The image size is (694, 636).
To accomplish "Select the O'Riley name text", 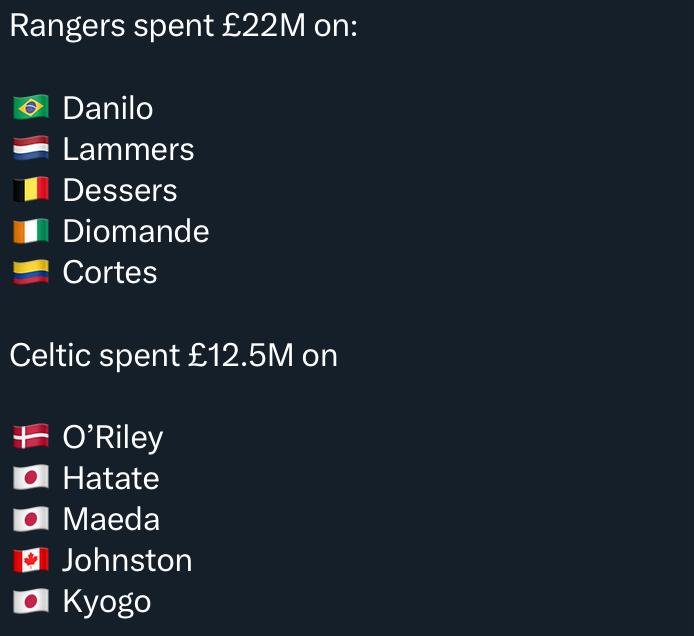I will 113,437.
